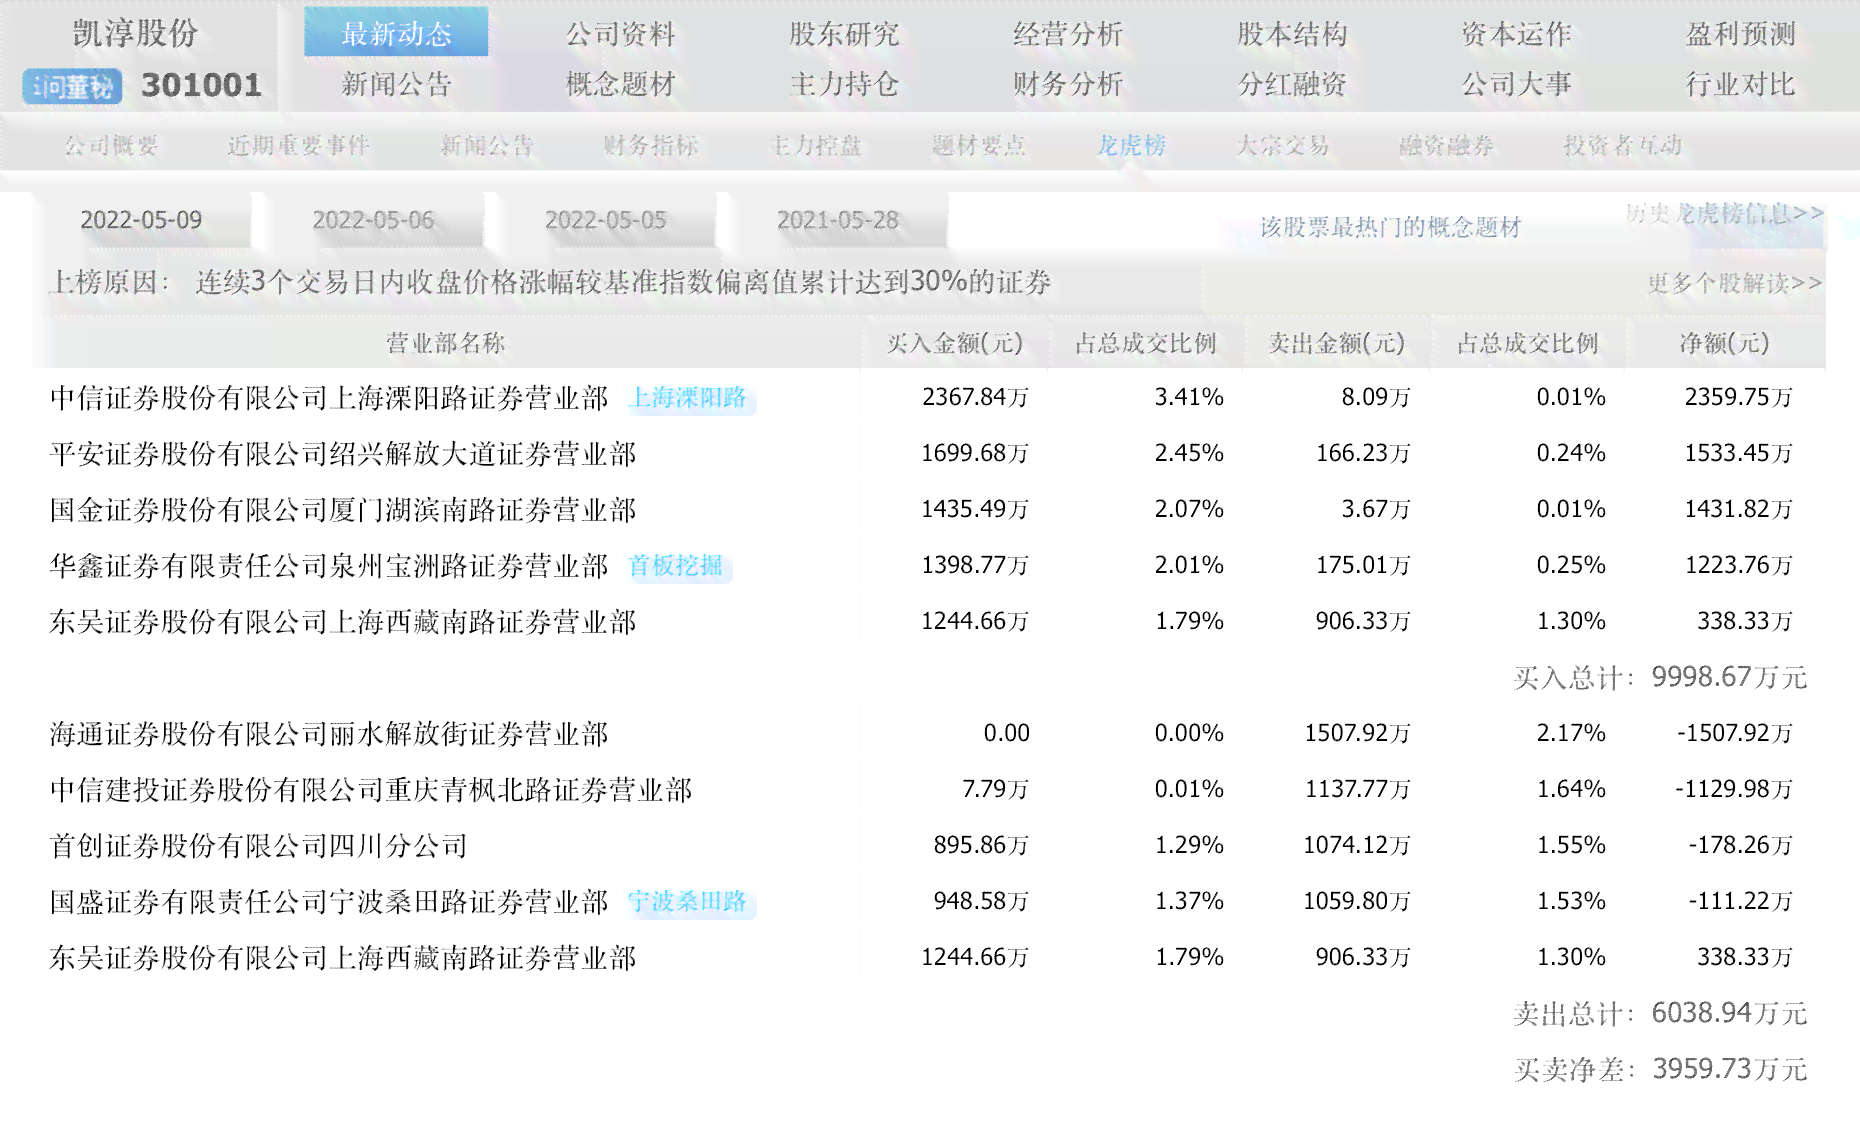
Task: Select highlighted 龙虎榜 sub-tab
Action: 1131,146
